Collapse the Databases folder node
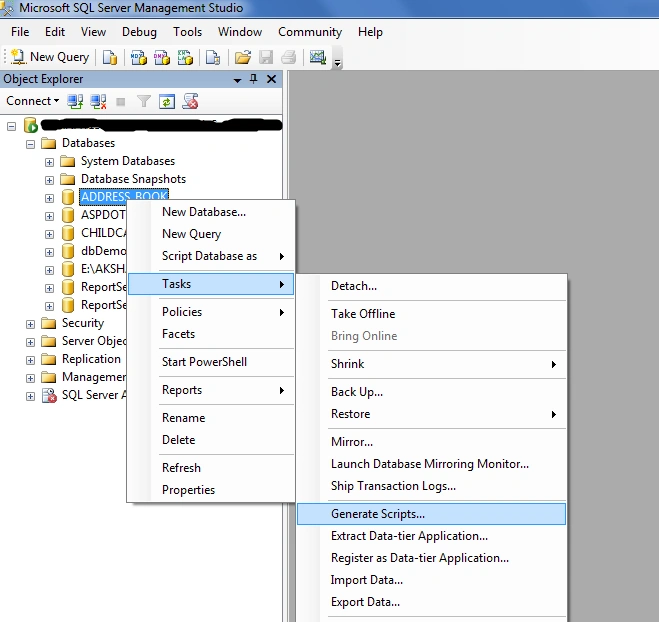This screenshot has height=622, width=659. (x=30, y=144)
